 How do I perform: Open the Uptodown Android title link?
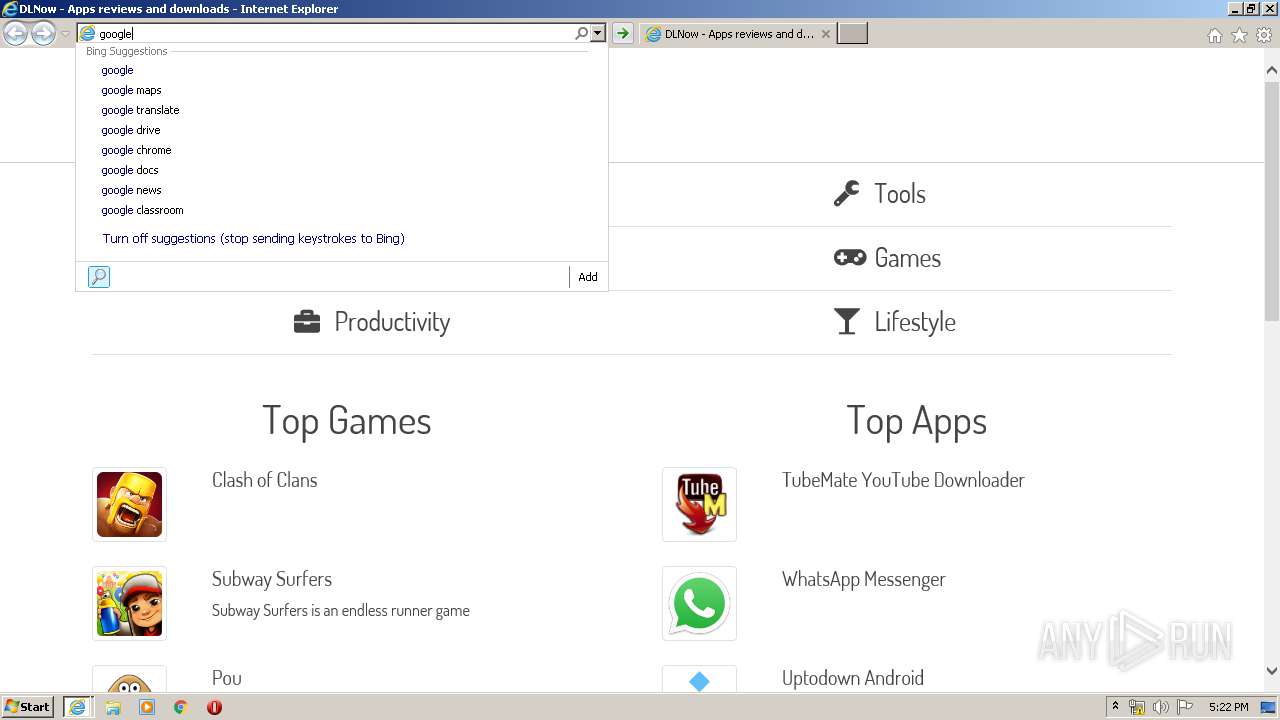pyautogui.click(x=853, y=678)
